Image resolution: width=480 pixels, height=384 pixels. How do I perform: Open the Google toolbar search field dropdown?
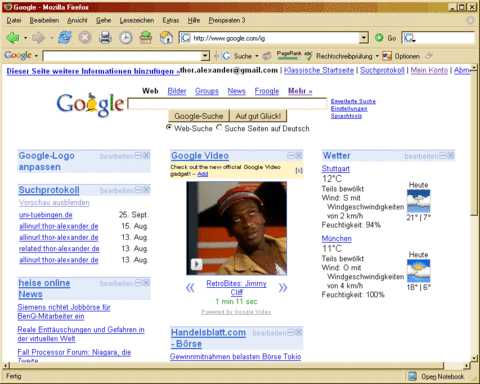click(205, 56)
